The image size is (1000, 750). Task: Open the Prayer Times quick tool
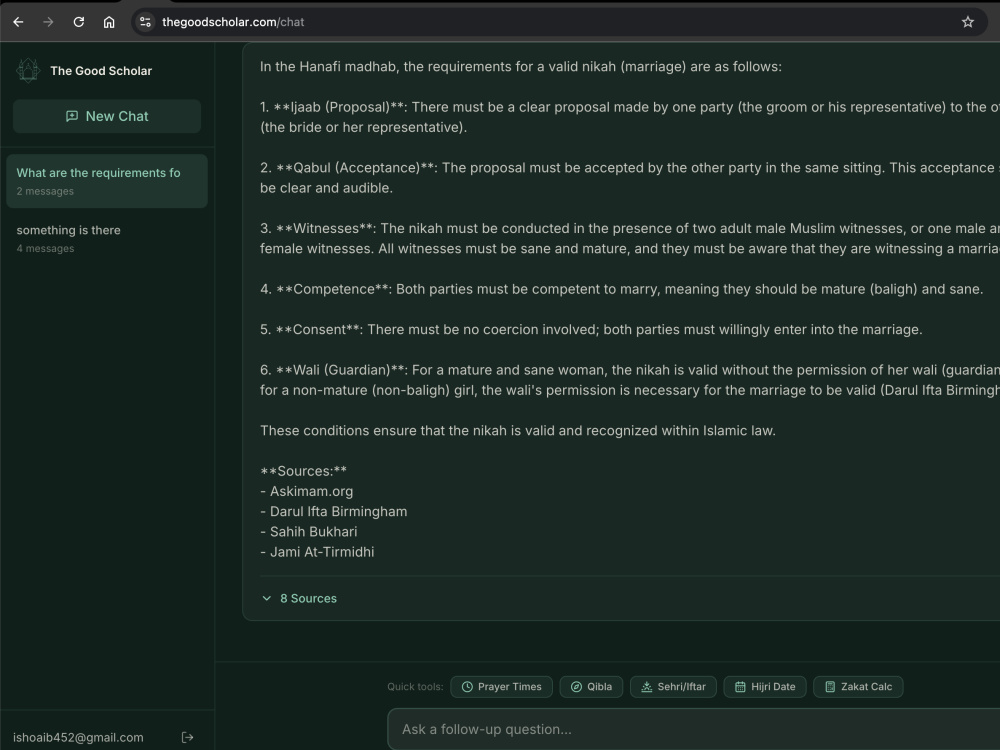click(x=501, y=687)
